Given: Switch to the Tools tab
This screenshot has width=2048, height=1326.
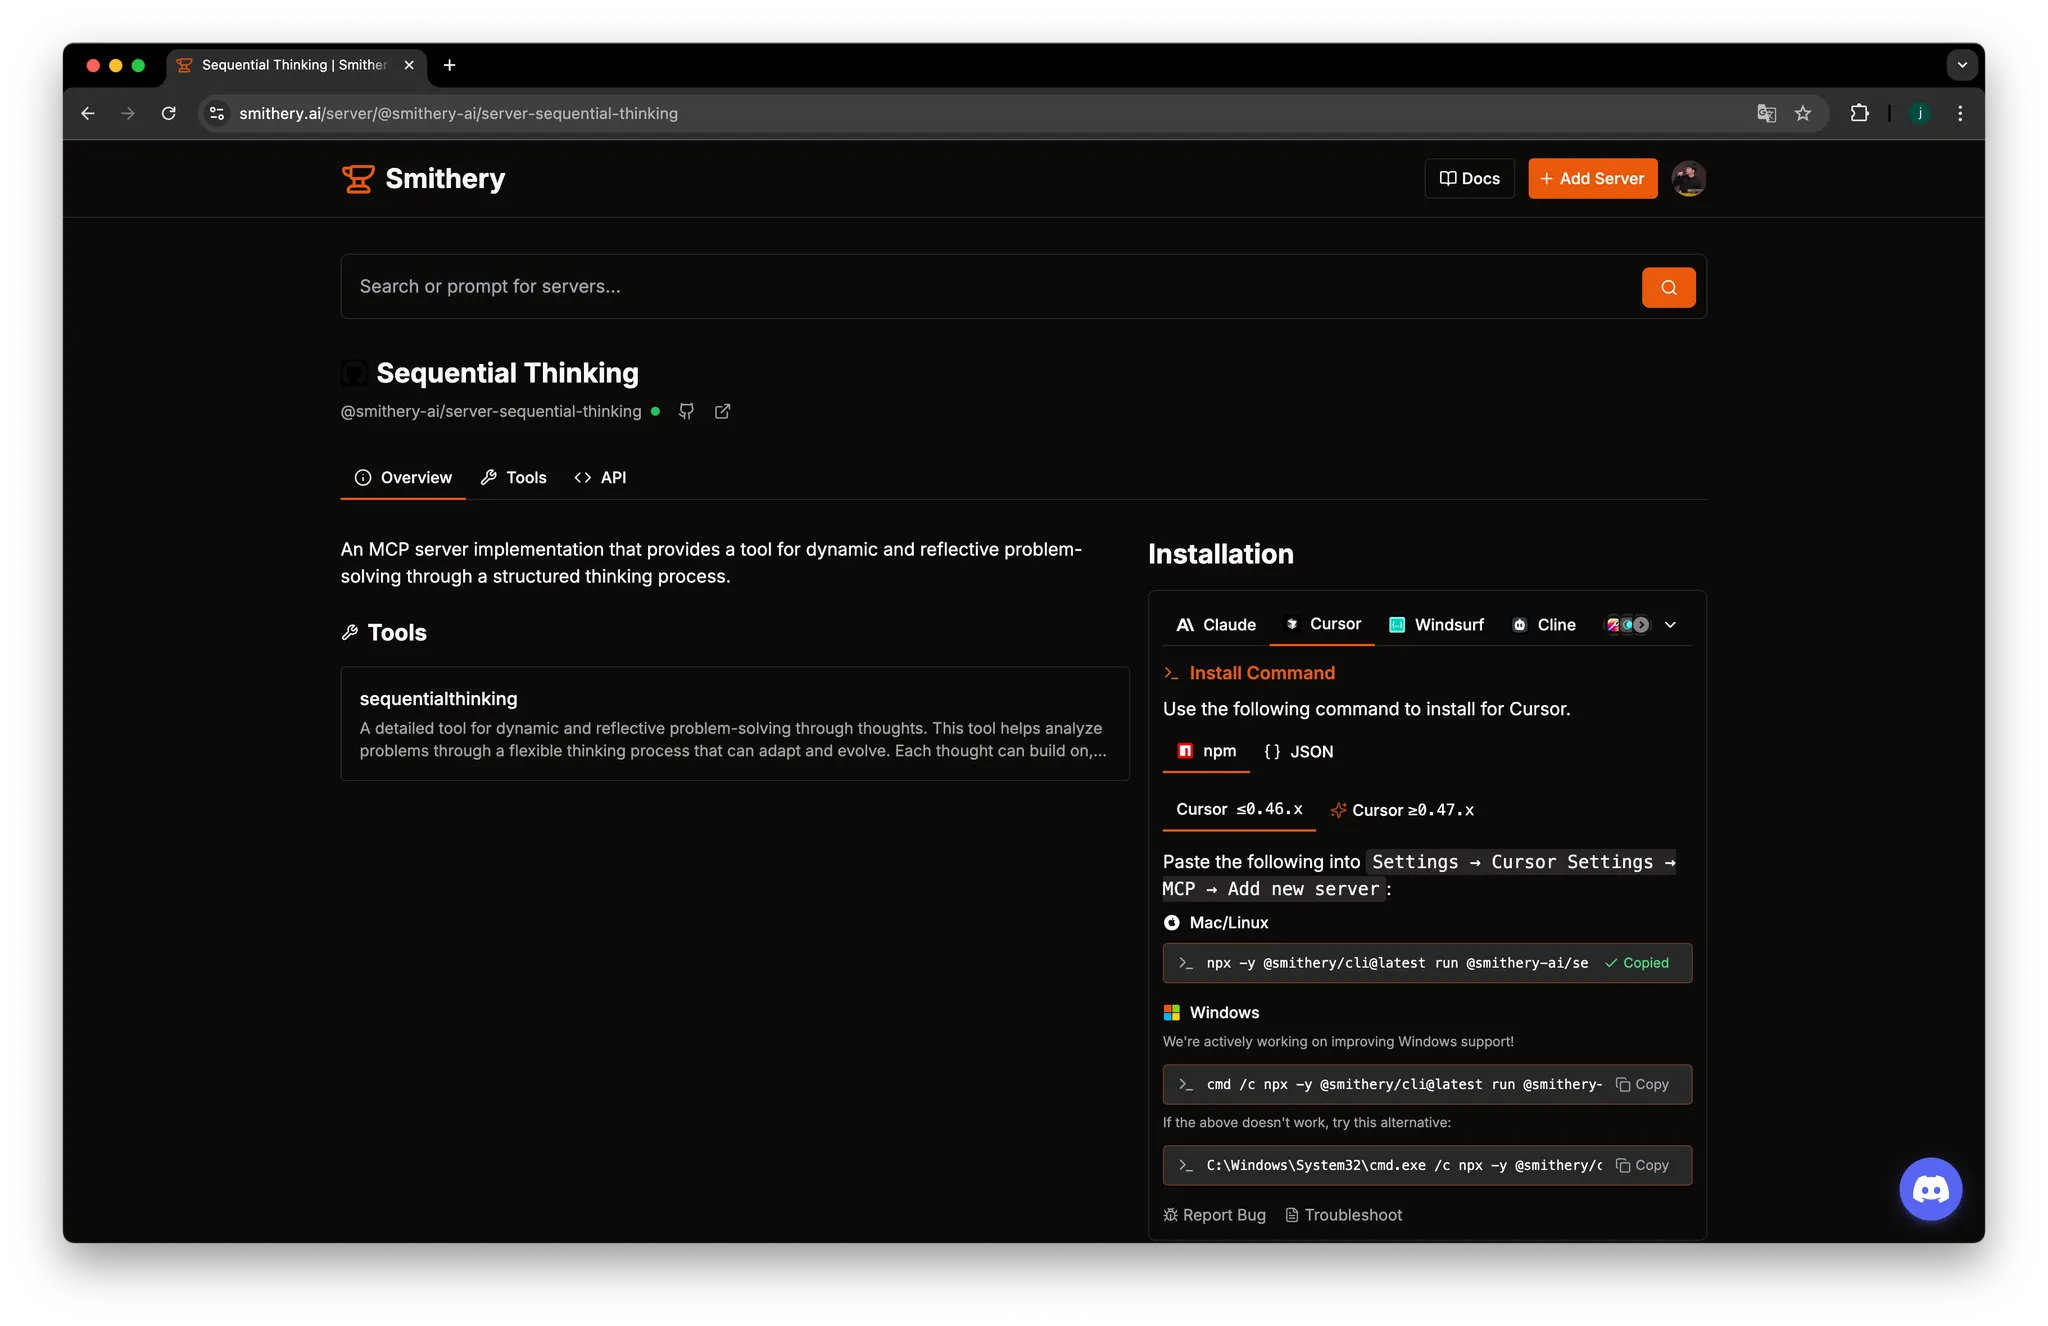Looking at the screenshot, I should [x=514, y=478].
